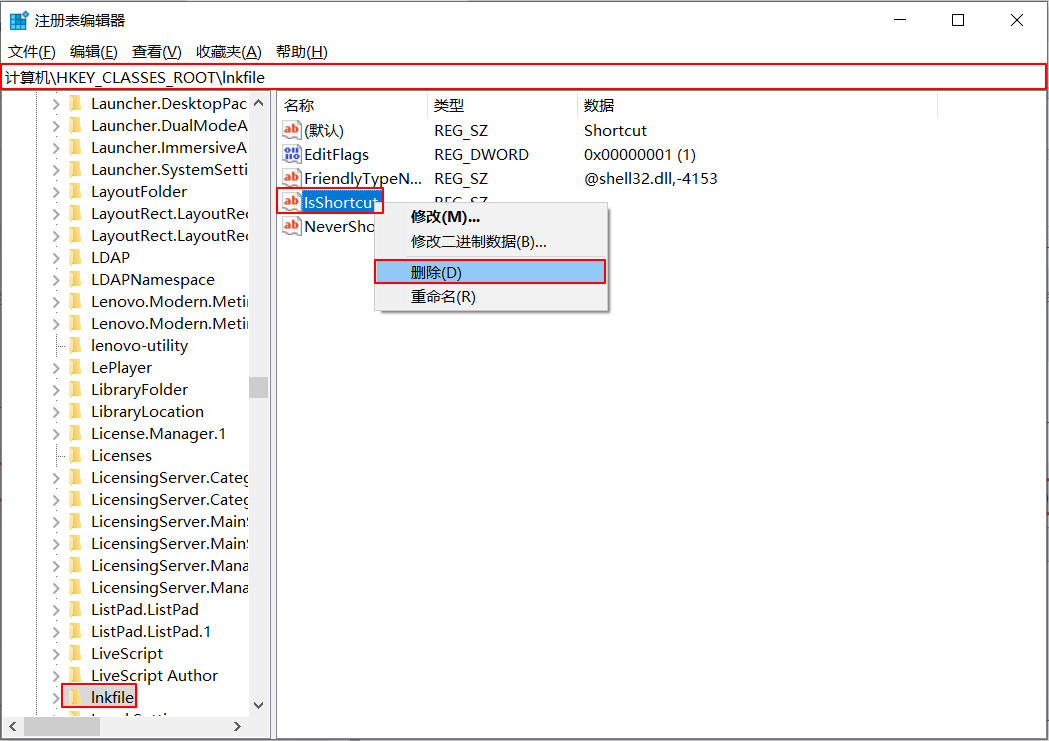Expand the LibraryLocation key
This screenshot has height=741, width=1049.
56,411
